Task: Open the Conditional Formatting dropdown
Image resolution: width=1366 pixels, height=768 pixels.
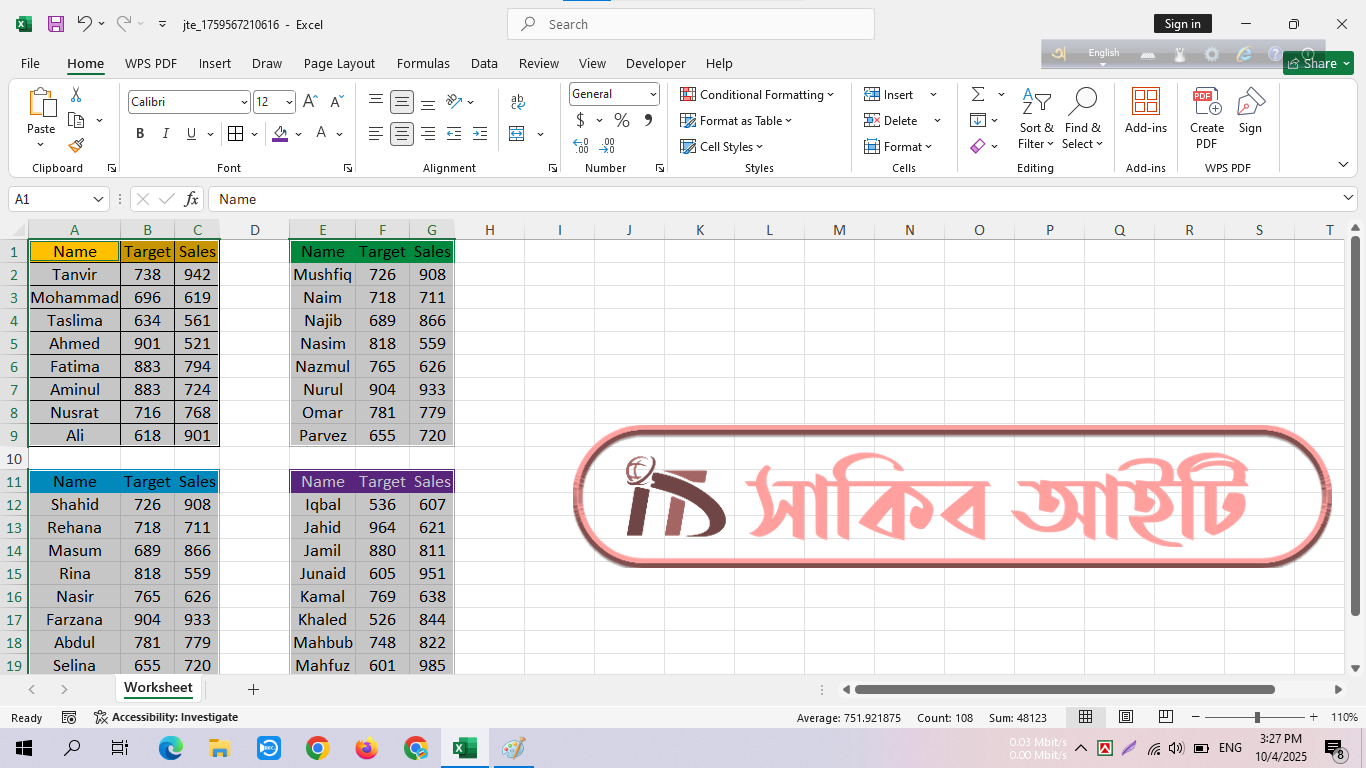Action: pos(757,95)
